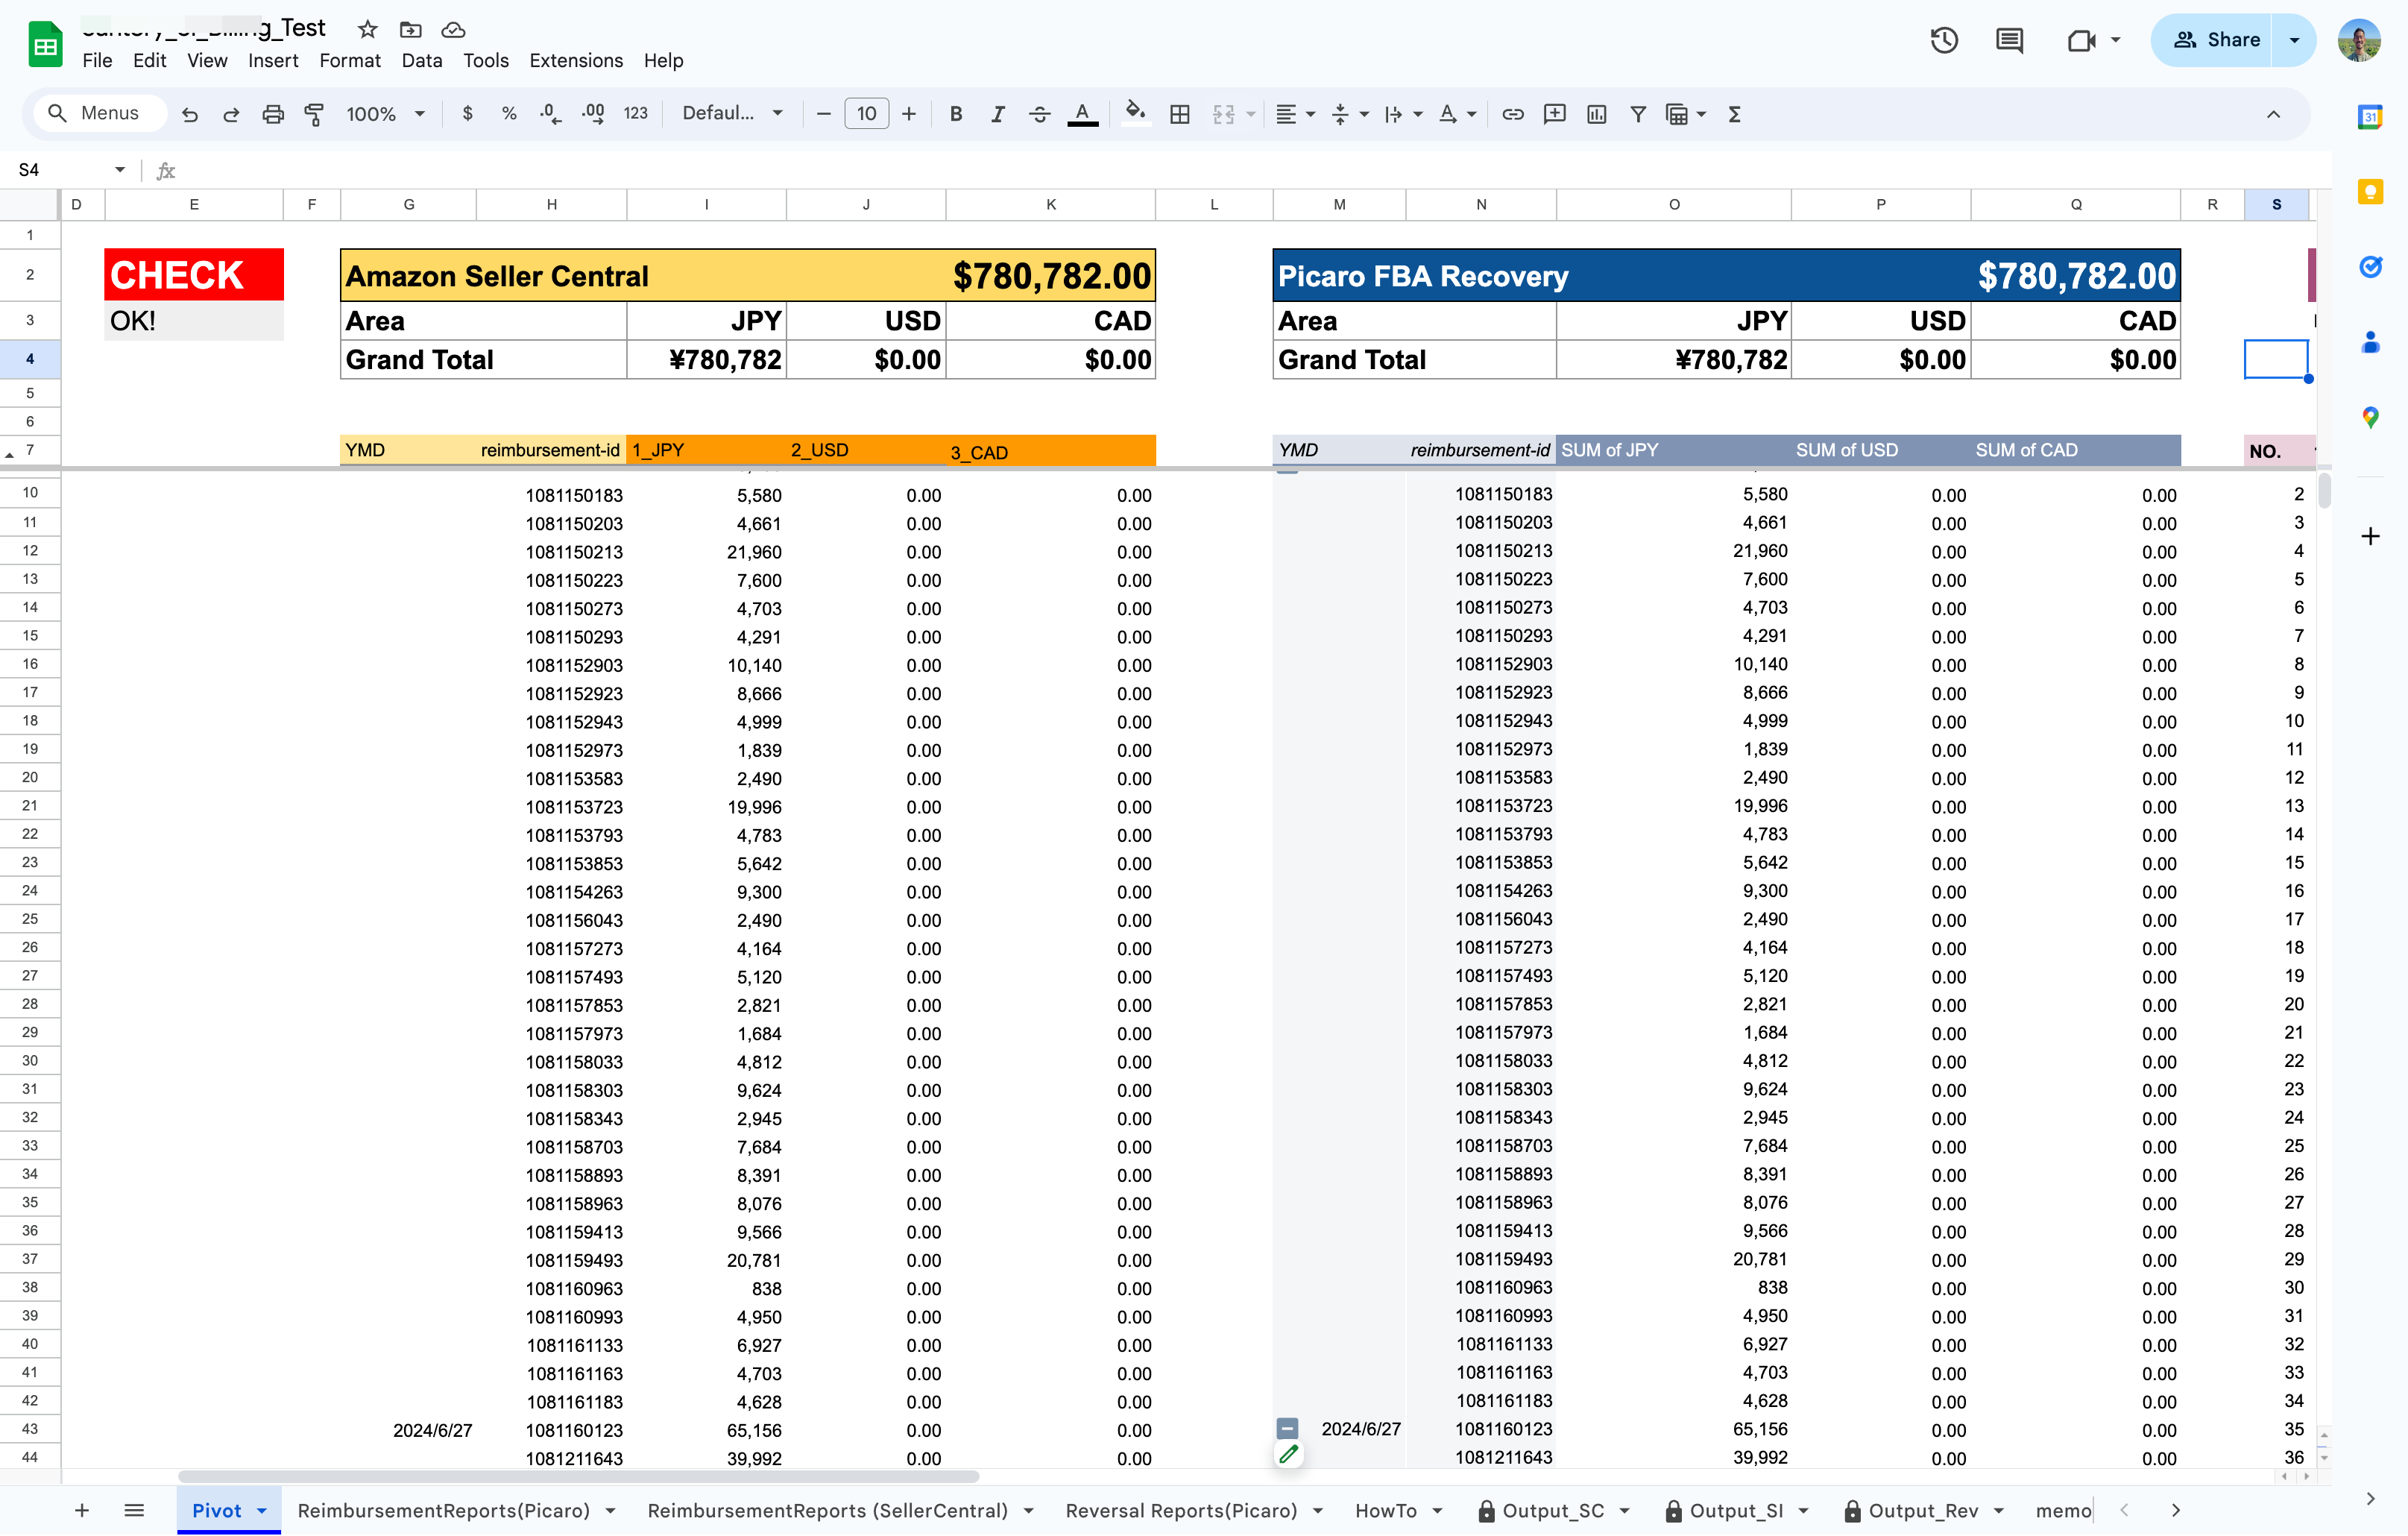
Task: Collapse the 2024/6/27 pivot group
Action: (1288, 1428)
